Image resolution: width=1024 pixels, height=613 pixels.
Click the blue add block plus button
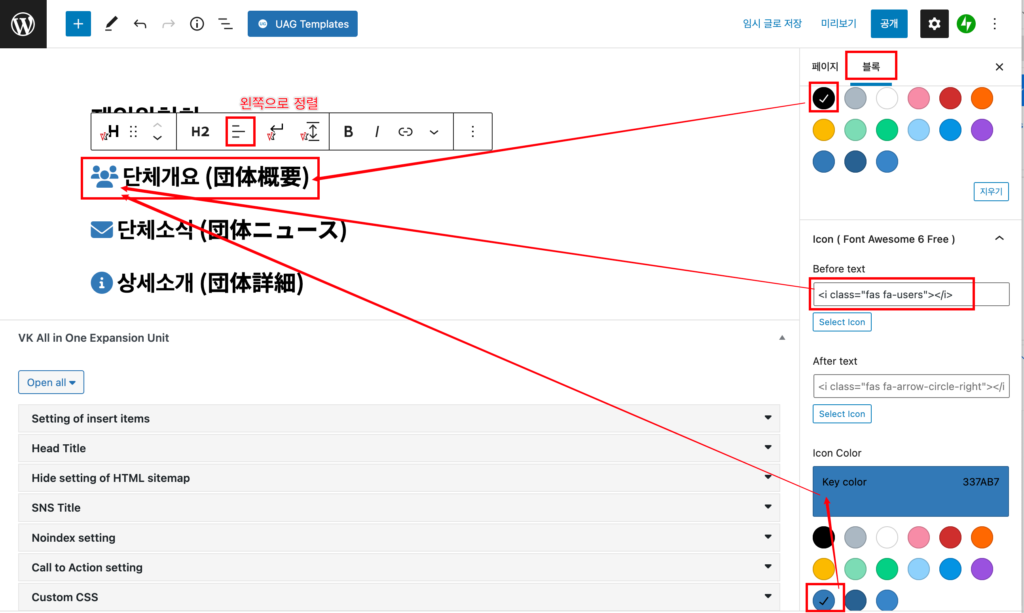coord(78,24)
